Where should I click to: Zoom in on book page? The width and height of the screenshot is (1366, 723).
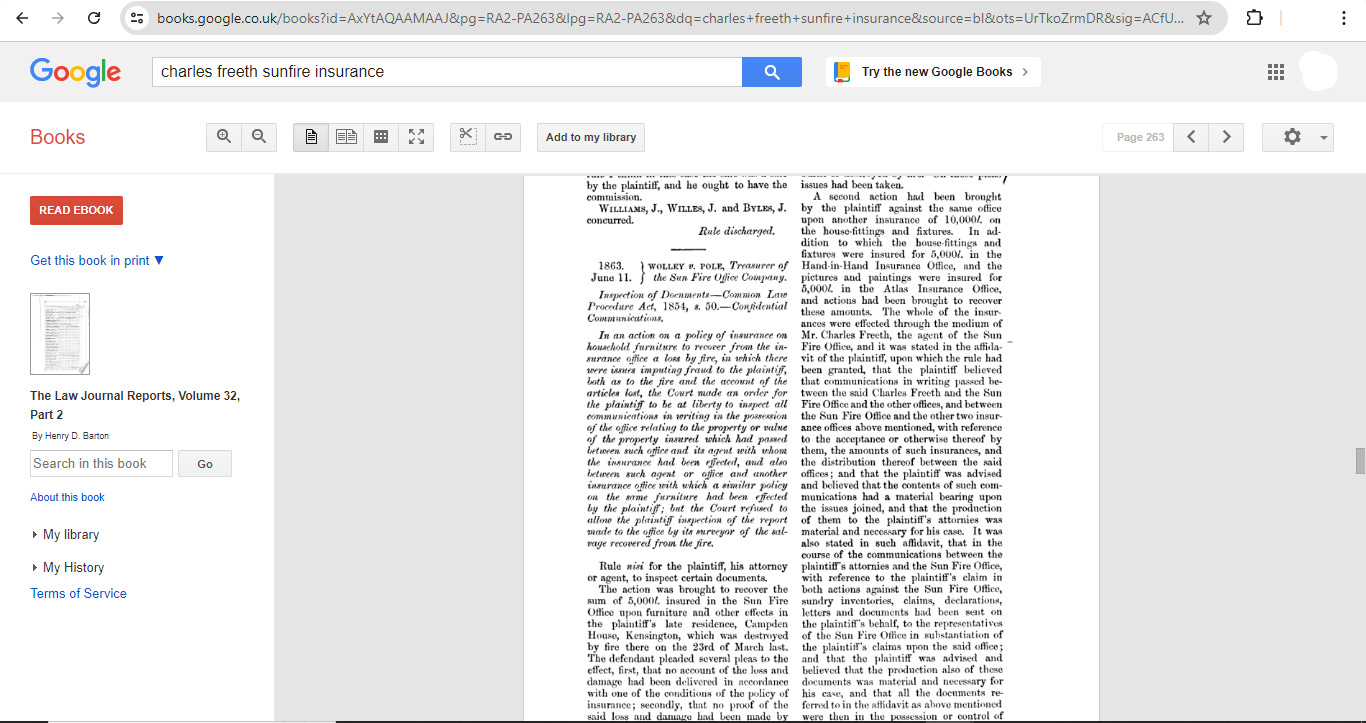tap(224, 137)
